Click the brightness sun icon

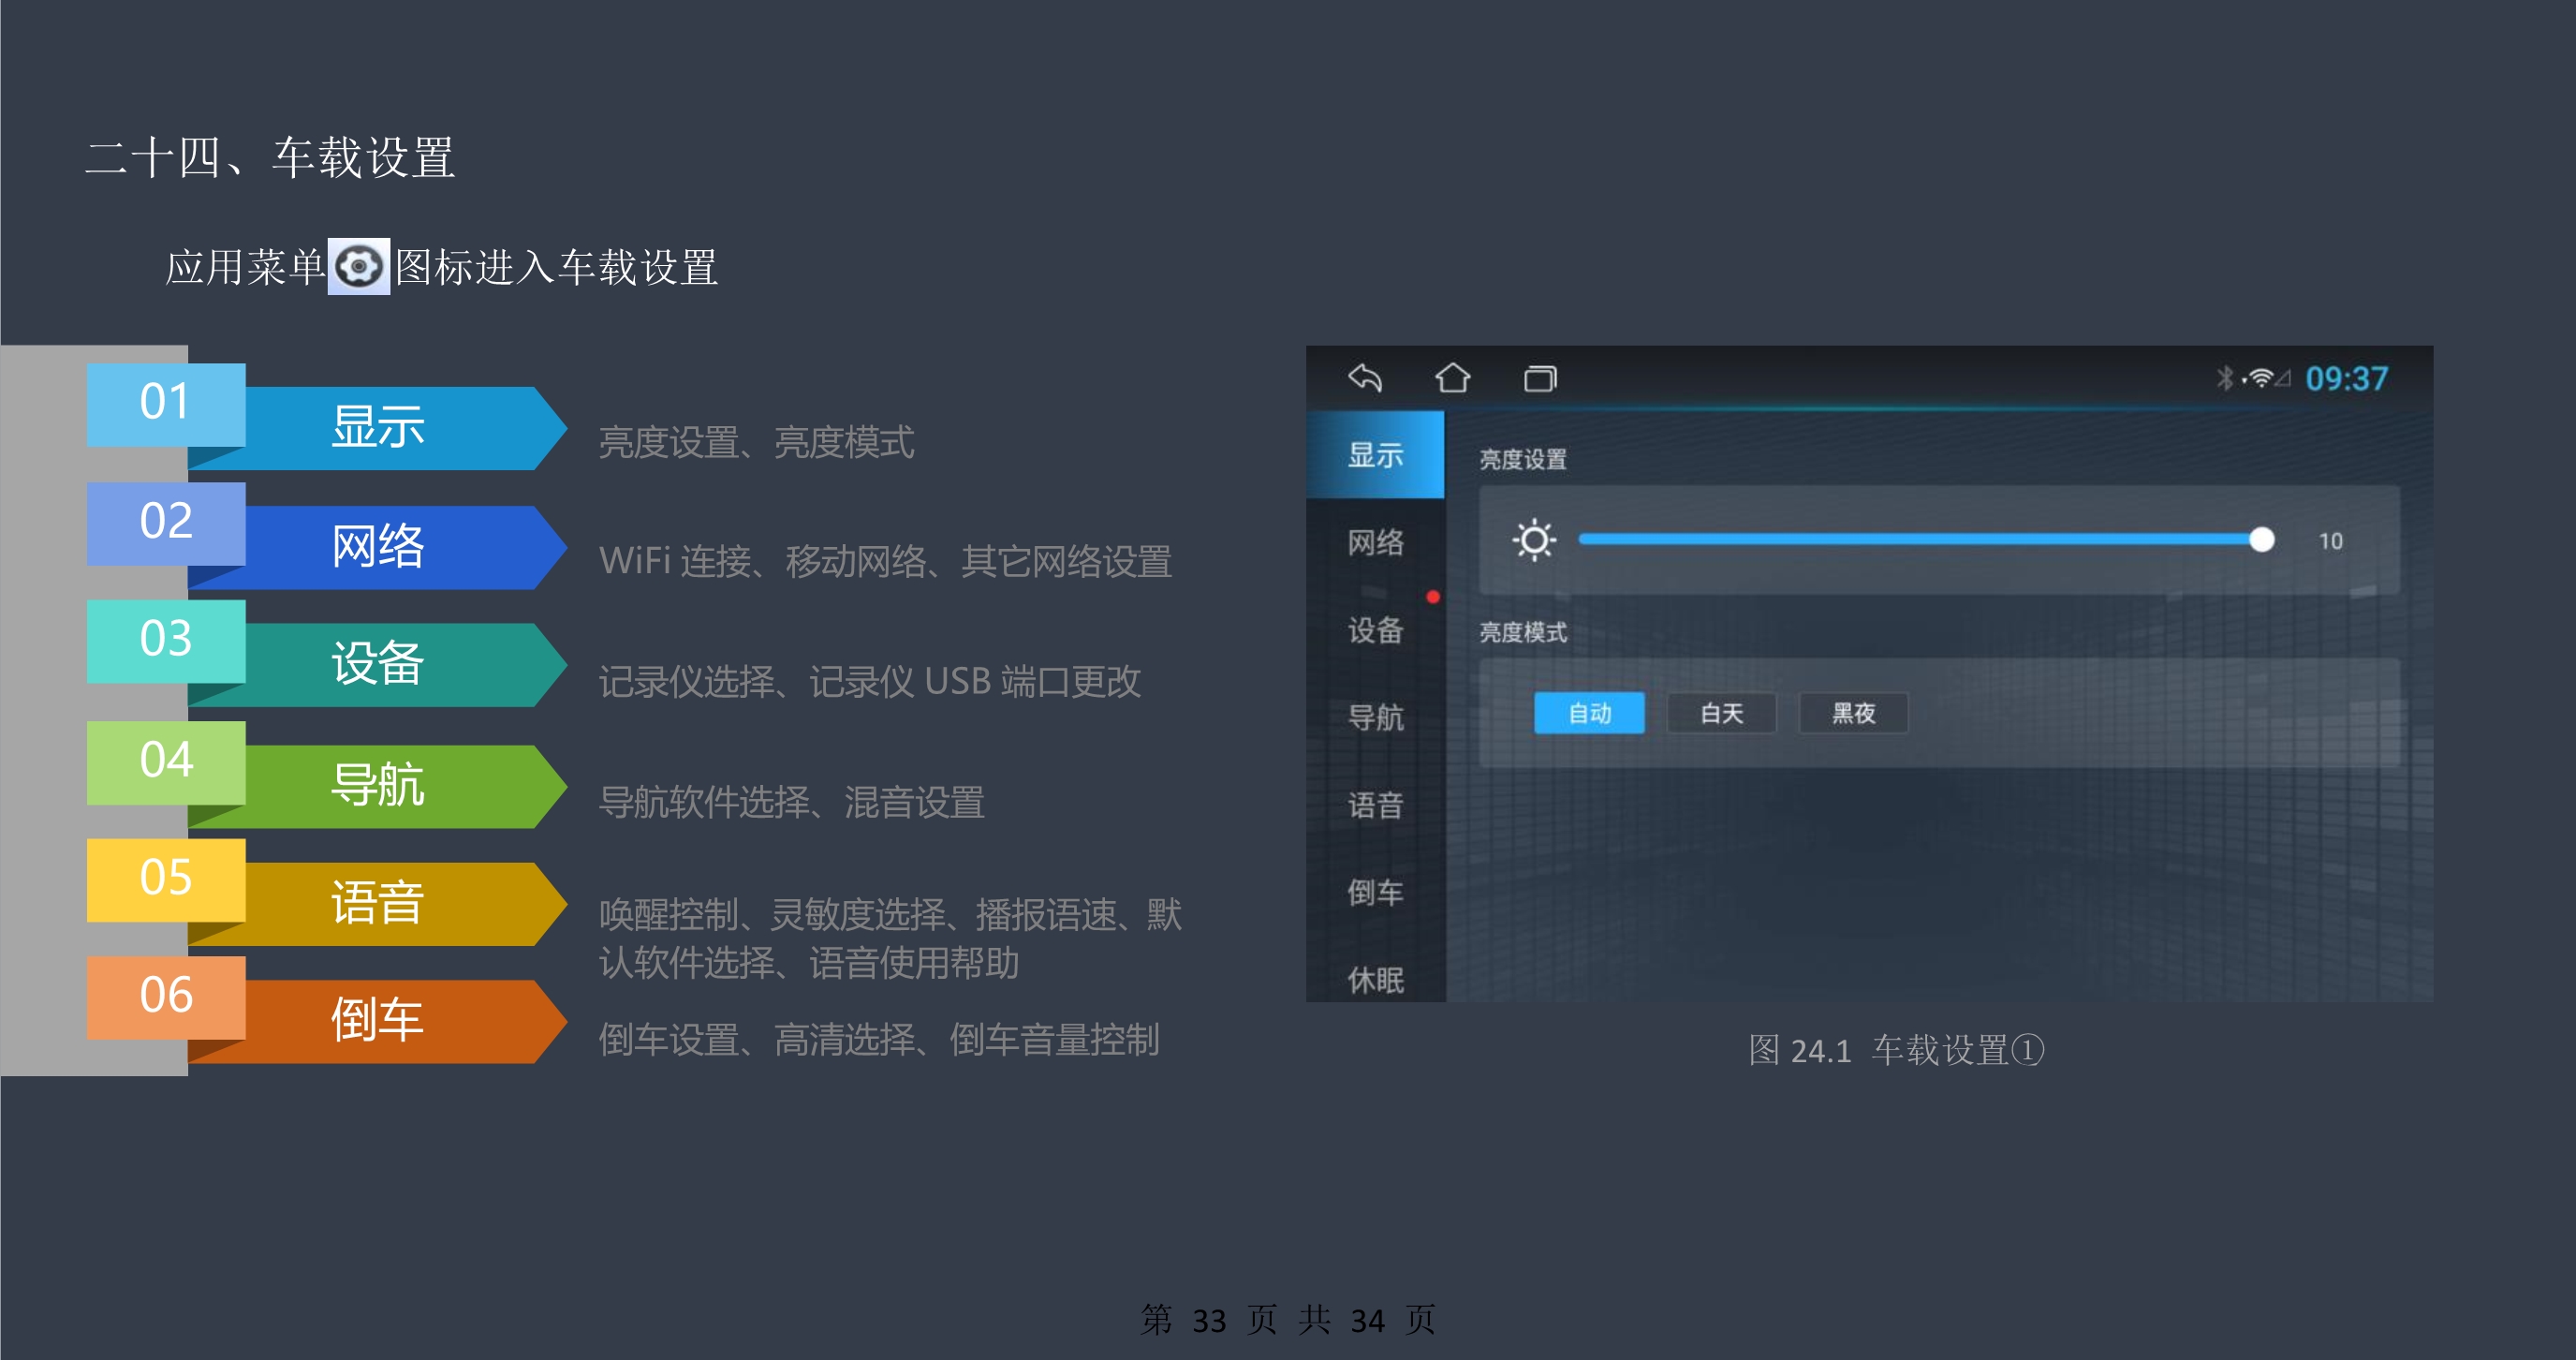[1533, 540]
